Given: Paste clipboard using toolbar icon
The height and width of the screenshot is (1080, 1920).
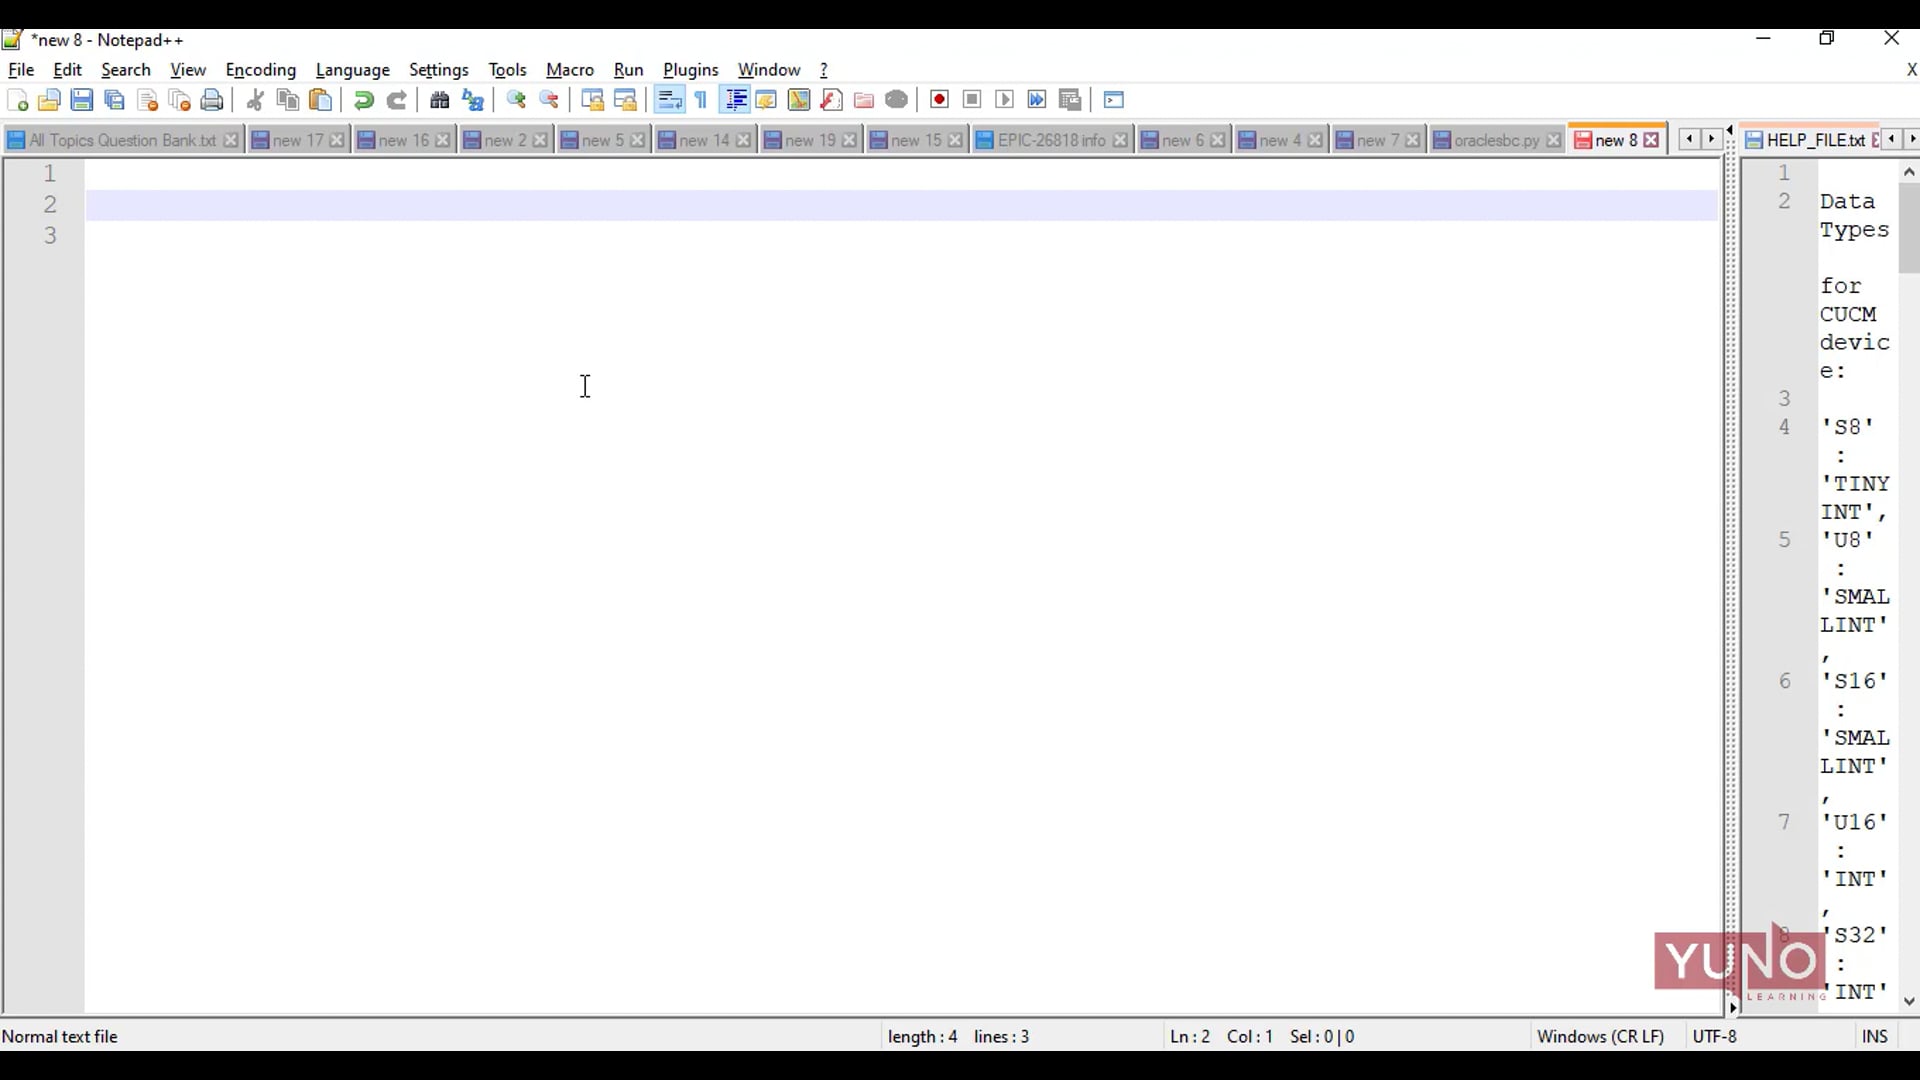Looking at the screenshot, I should pos(321,100).
